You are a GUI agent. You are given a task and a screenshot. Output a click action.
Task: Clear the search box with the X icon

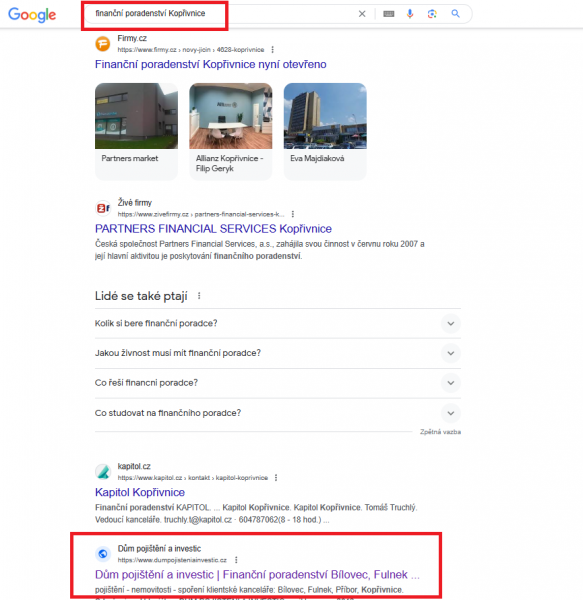click(362, 14)
